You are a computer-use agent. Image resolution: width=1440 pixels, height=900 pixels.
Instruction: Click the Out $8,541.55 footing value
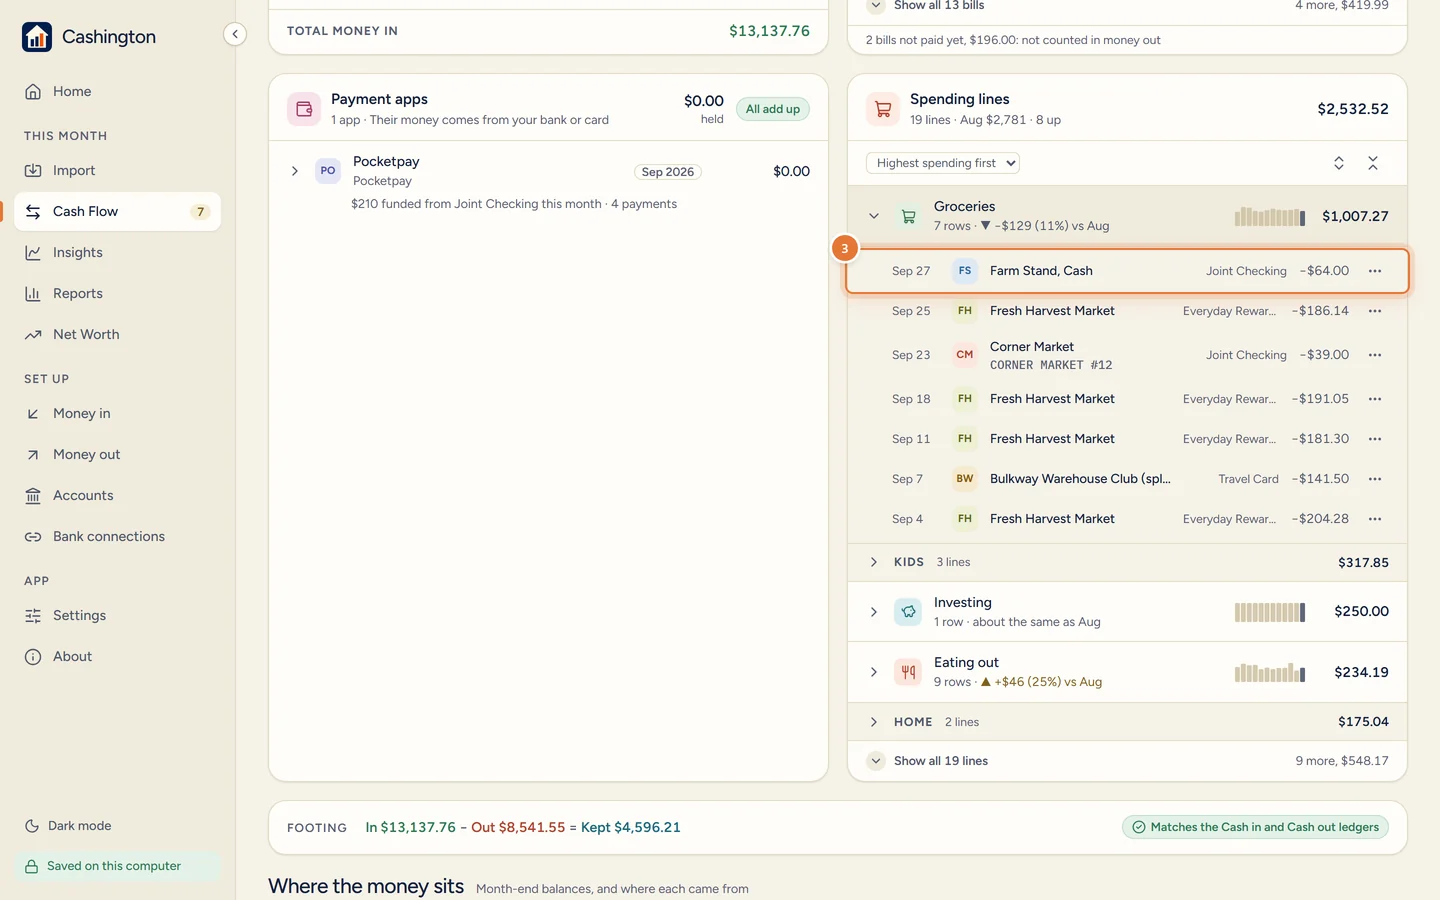(x=518, y=827)
